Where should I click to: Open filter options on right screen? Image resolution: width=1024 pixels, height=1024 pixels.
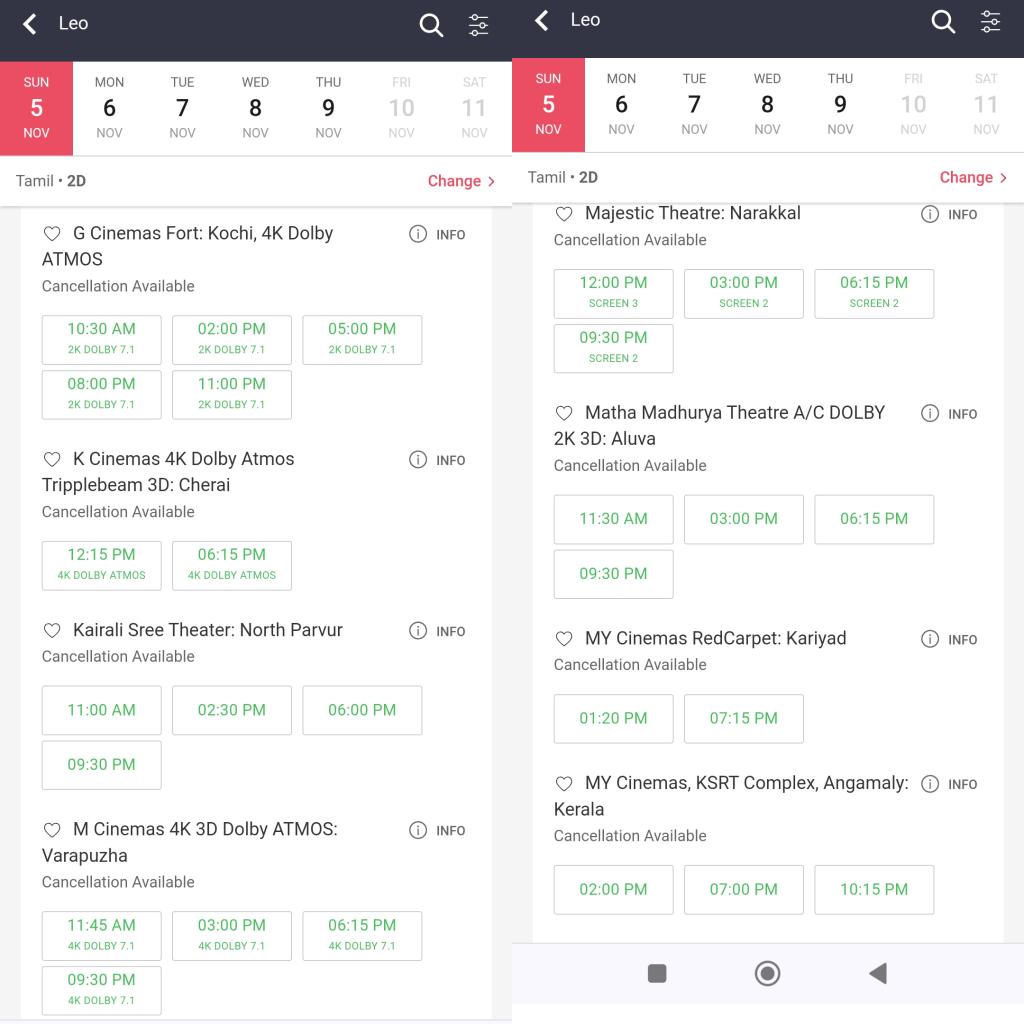click(x=990, y=22)
